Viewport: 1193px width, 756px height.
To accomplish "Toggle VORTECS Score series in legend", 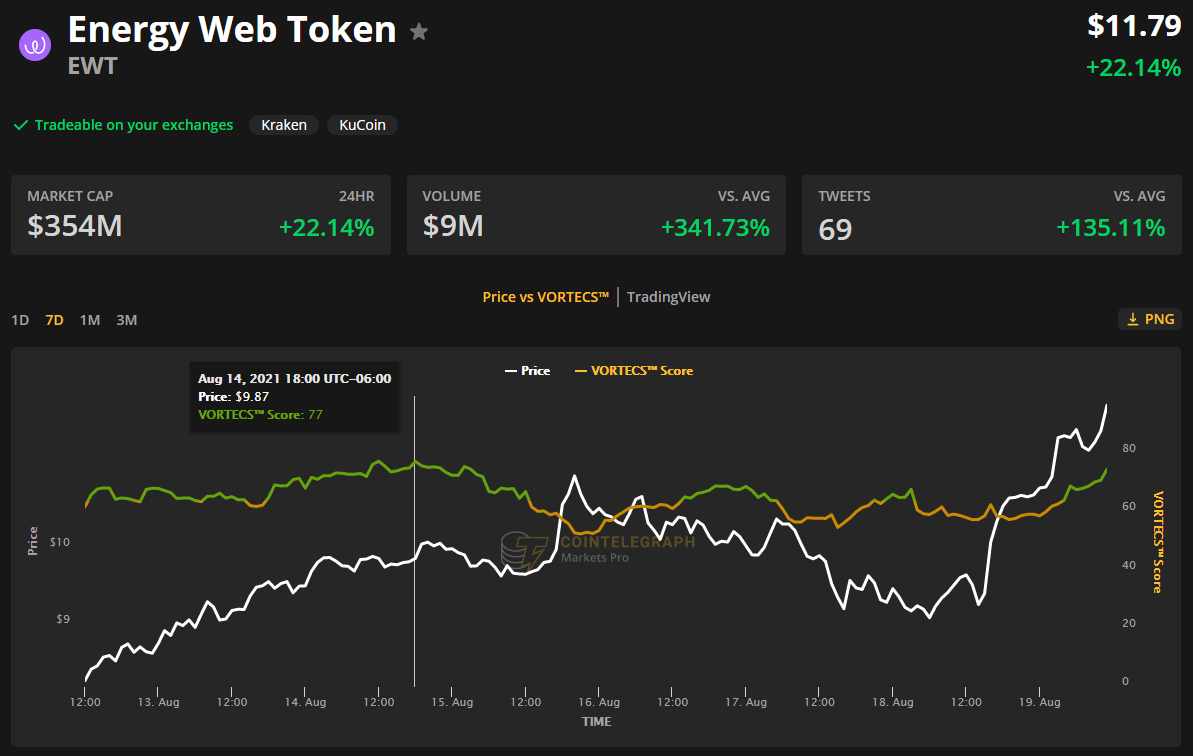I will [633, 371].
